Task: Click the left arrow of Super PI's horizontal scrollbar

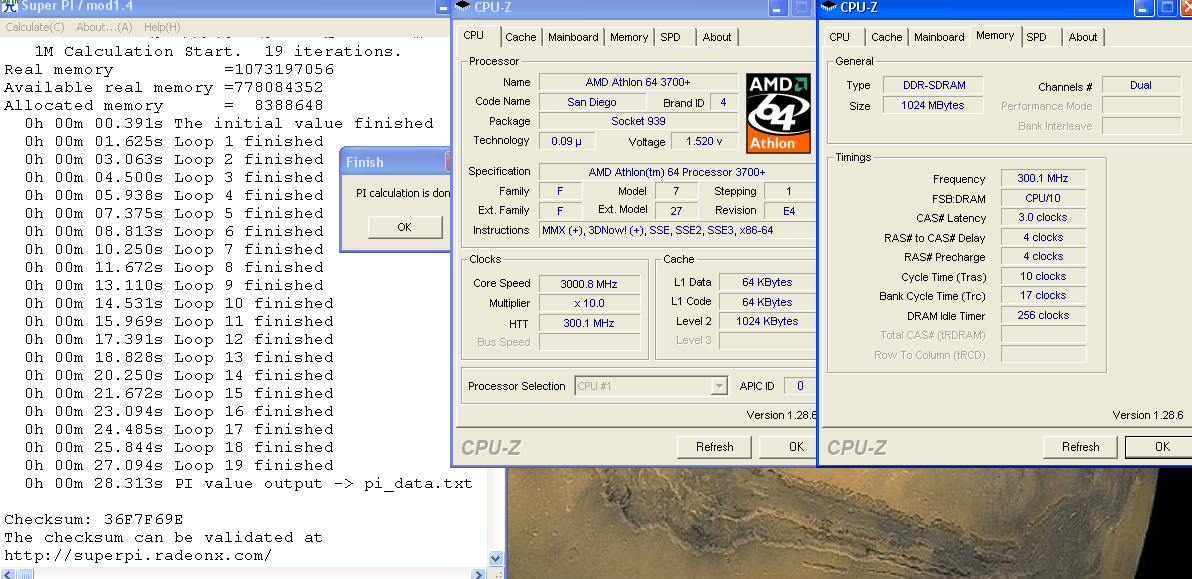Action: click(x=7, y=573)
